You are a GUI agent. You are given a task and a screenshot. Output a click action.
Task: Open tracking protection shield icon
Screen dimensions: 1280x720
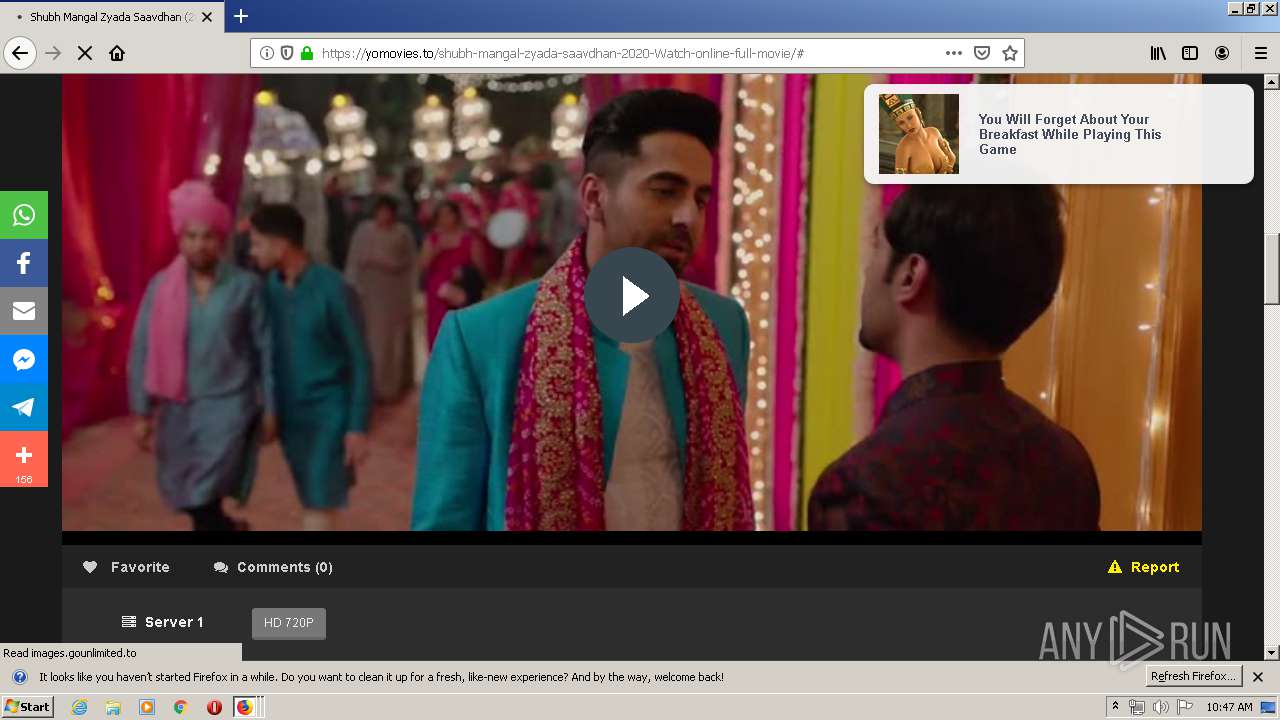click(x=287, y=53)
